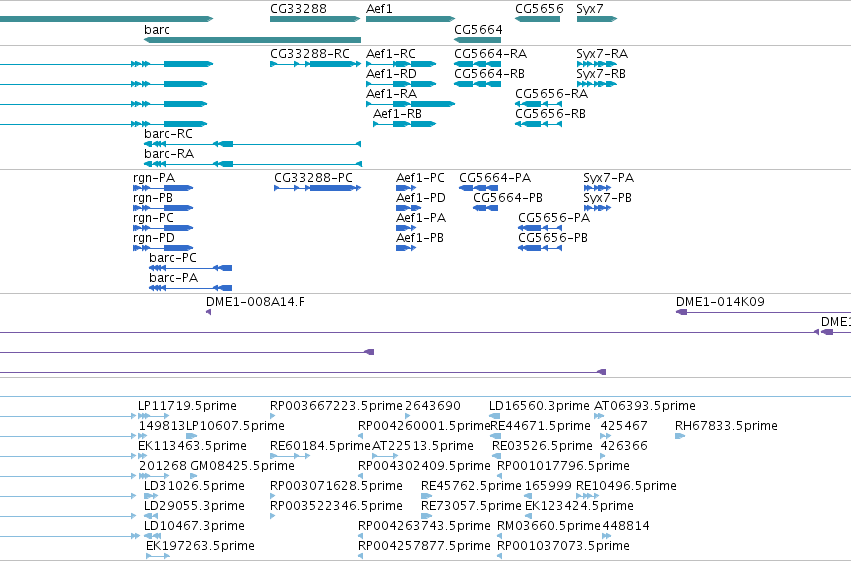
Task: Select transcript Aef1-RA
Action: [411, 104]
